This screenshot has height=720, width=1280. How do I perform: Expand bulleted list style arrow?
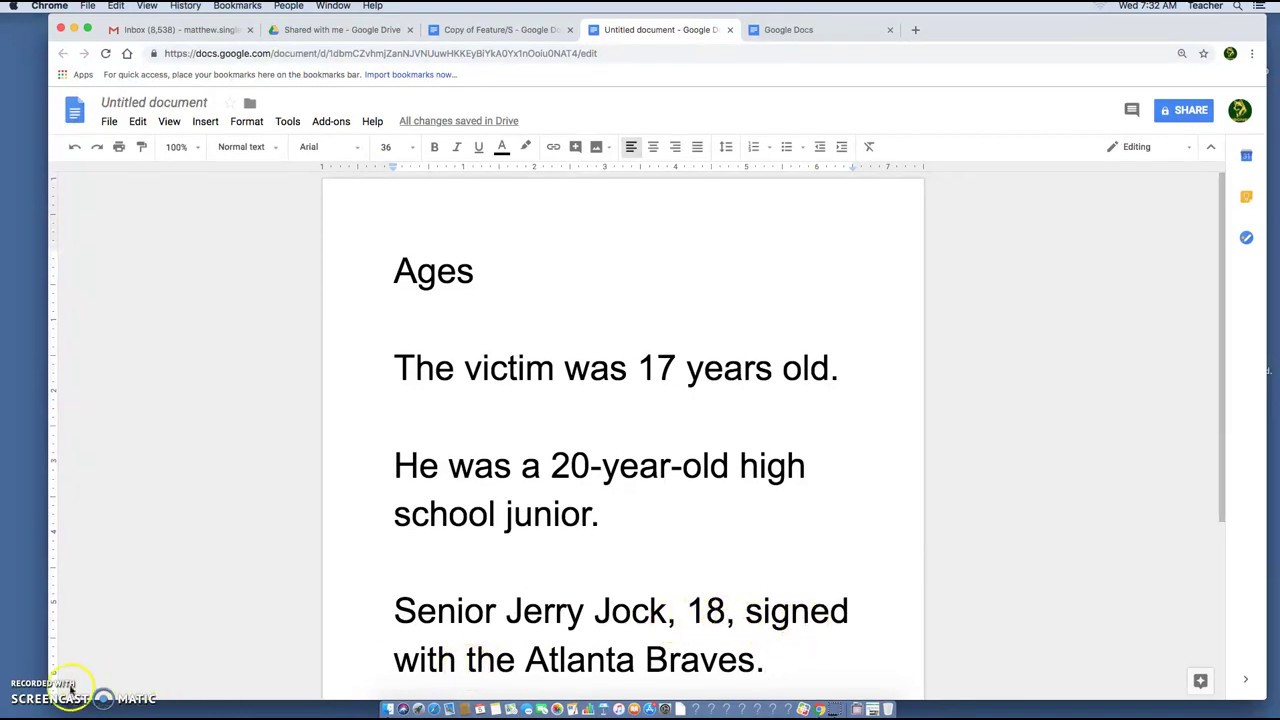pos(802,147)
